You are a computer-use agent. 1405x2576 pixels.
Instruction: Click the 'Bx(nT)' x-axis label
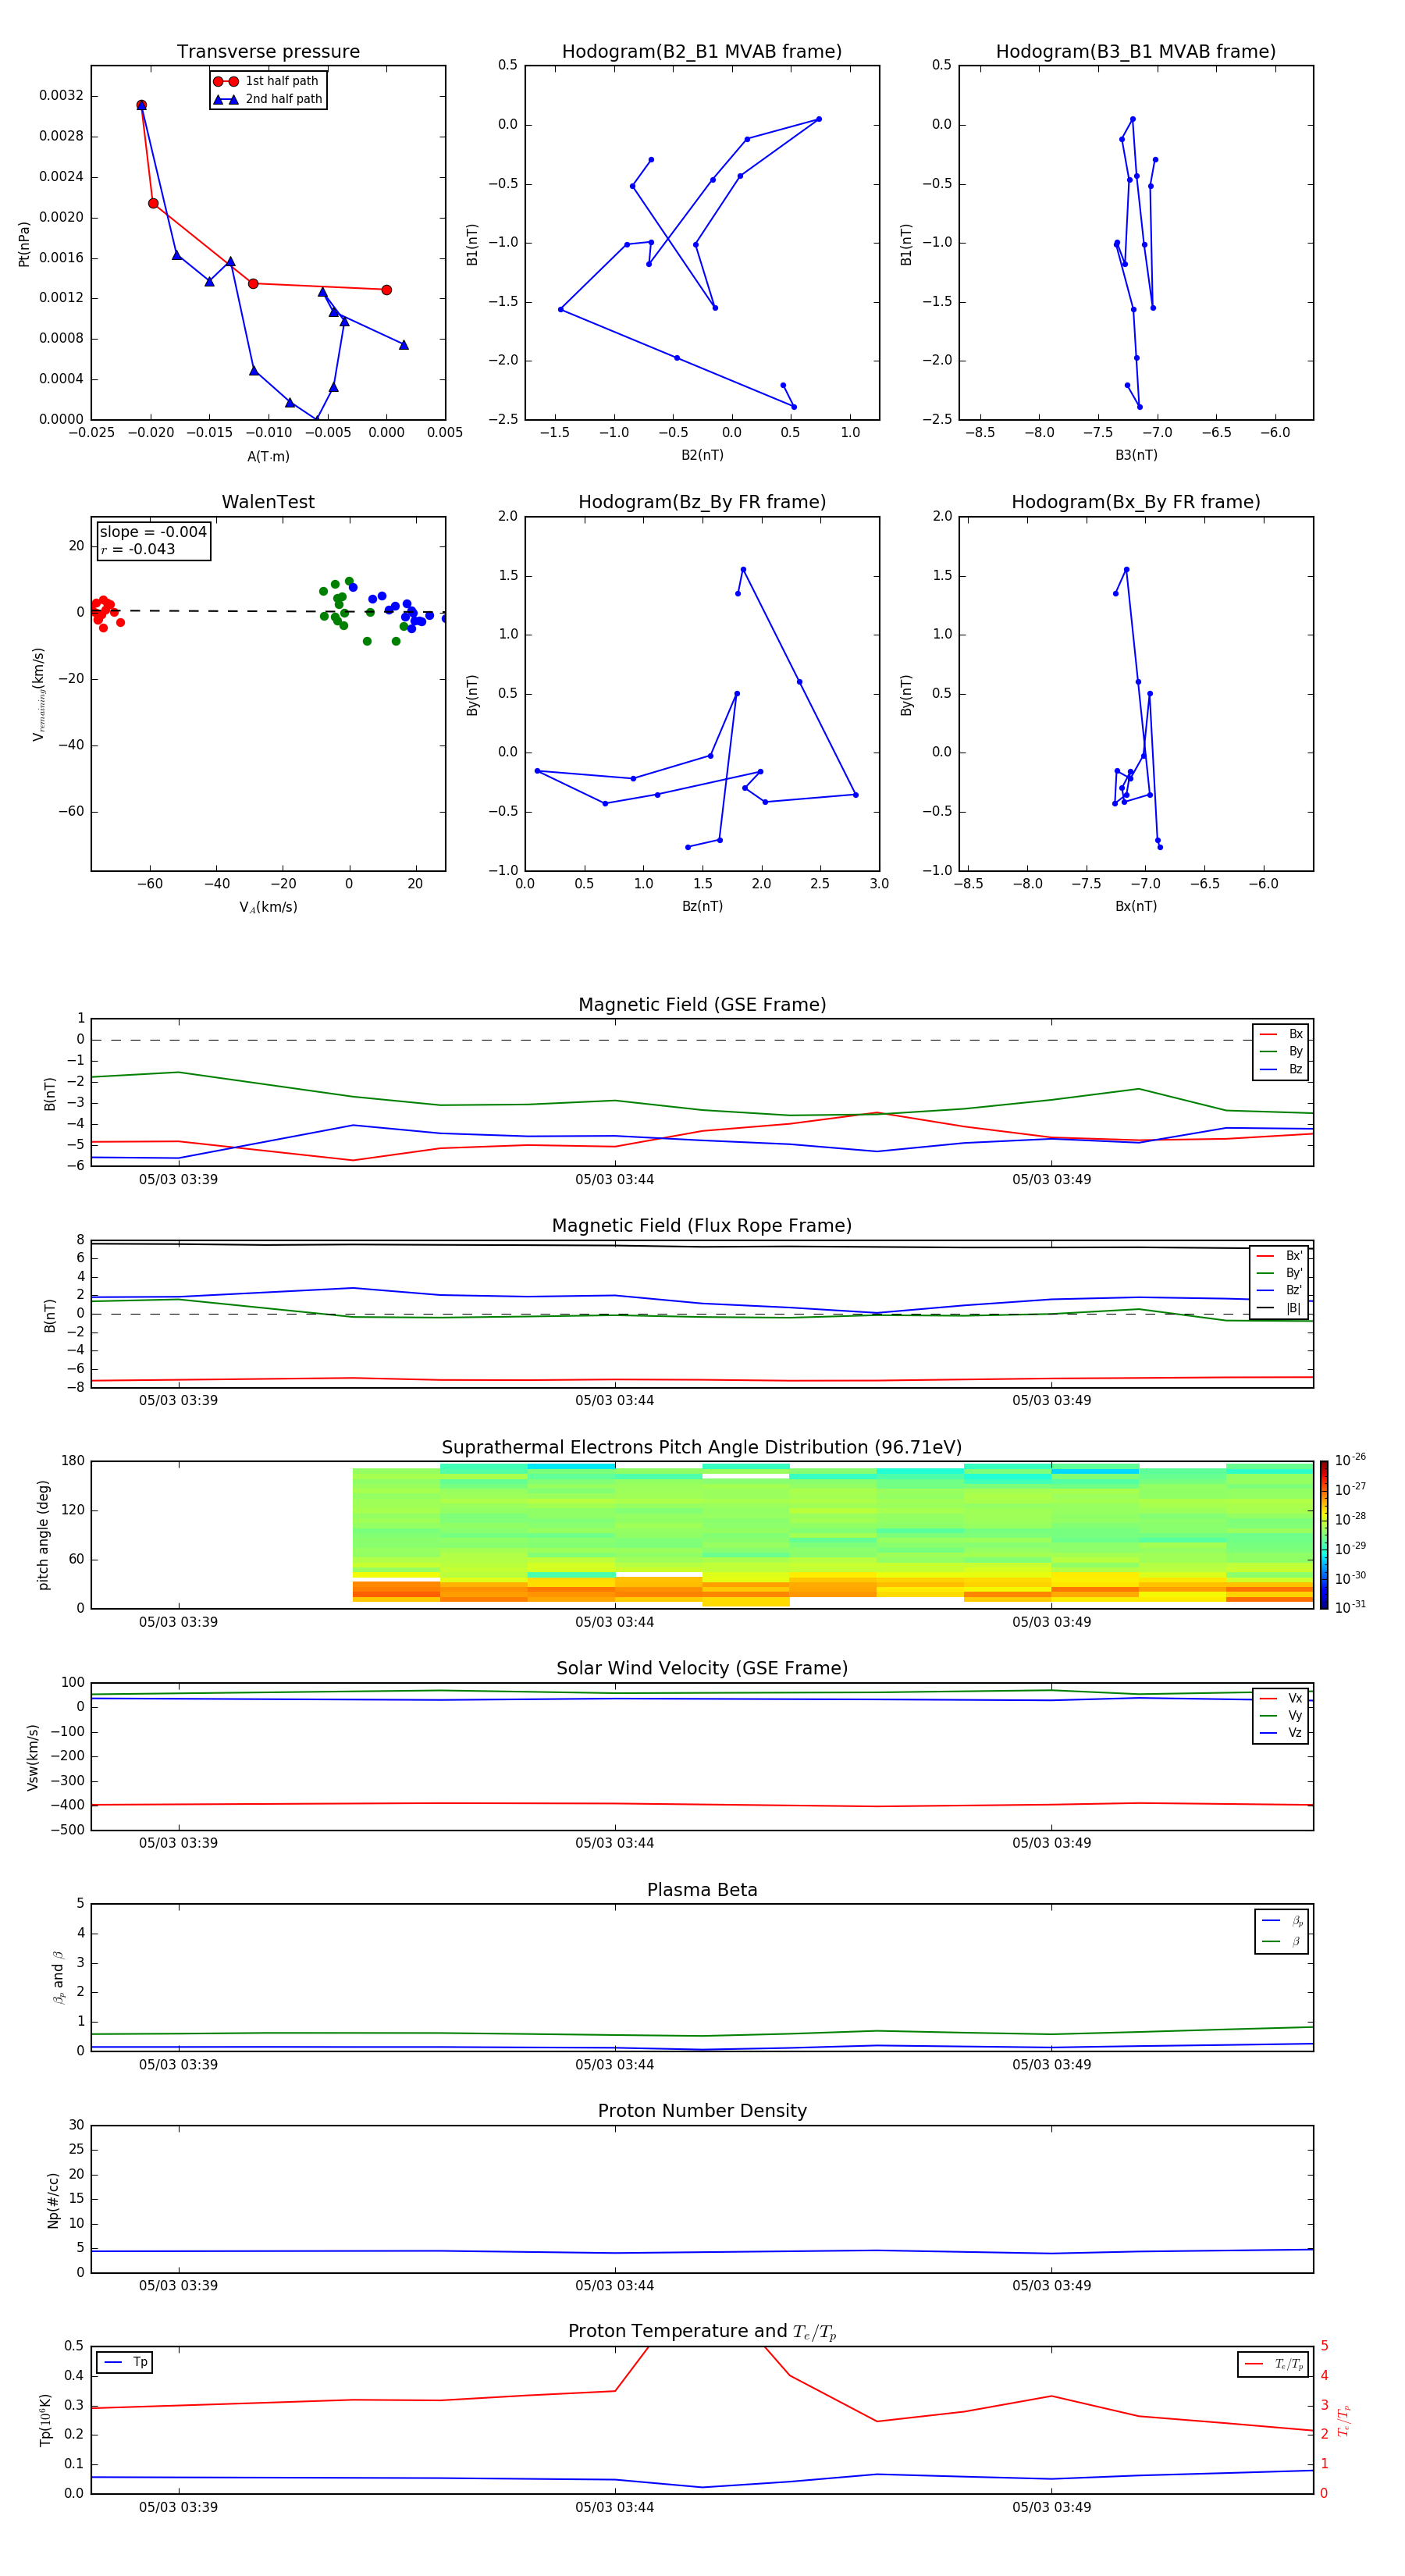coord(1136,906)
